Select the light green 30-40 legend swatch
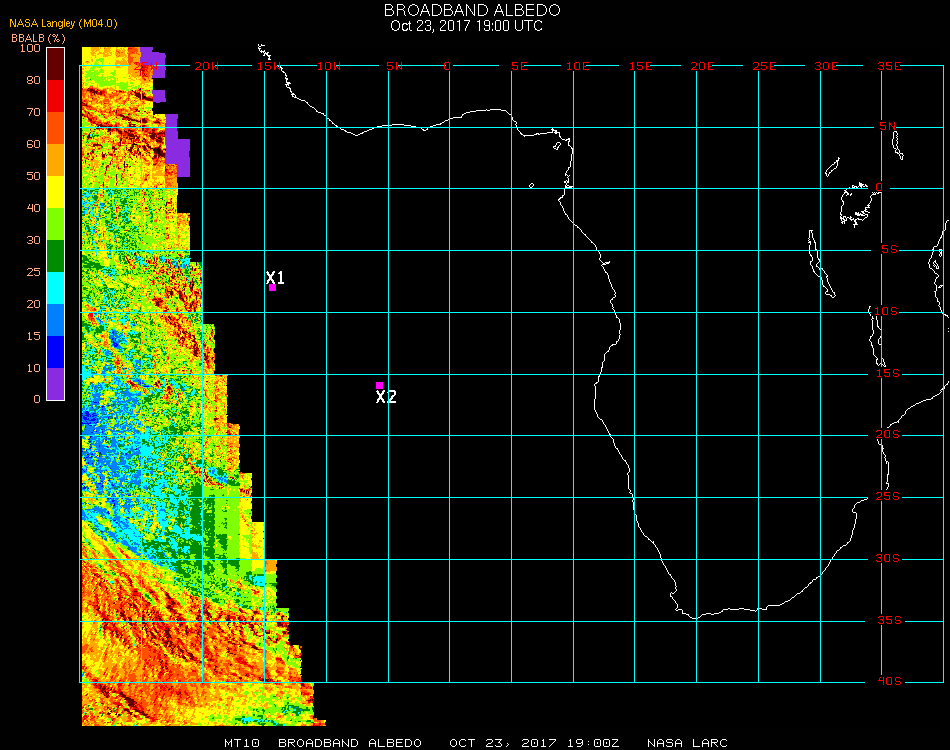This screenshot has width=950, height=750. 56,224
